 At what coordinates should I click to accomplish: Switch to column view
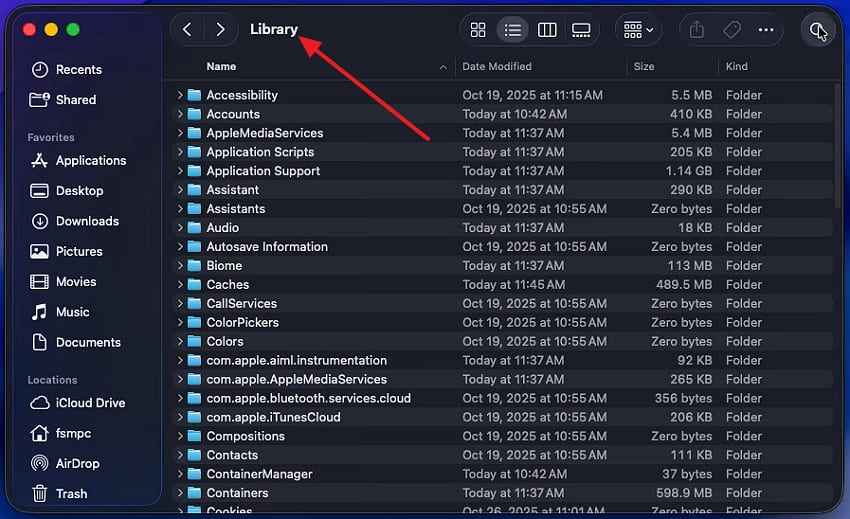pyautogui.click(x=547, y=30)
